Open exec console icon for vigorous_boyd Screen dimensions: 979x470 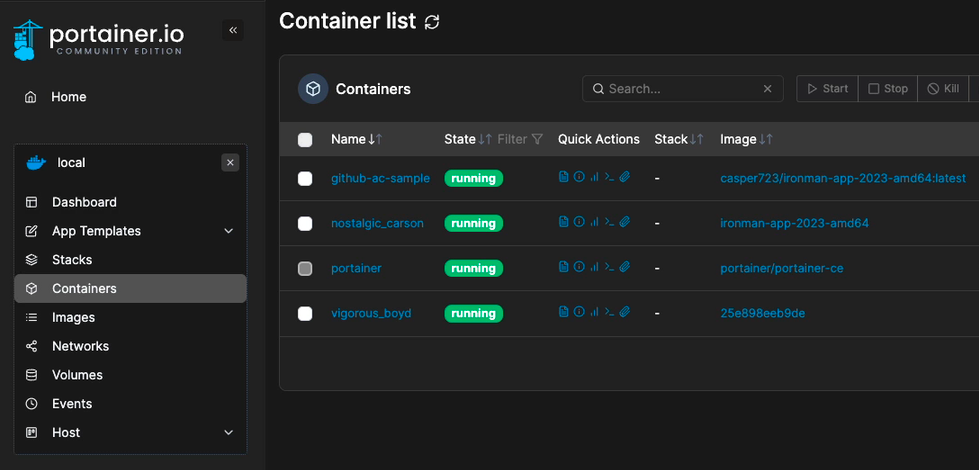click(609, 313)
